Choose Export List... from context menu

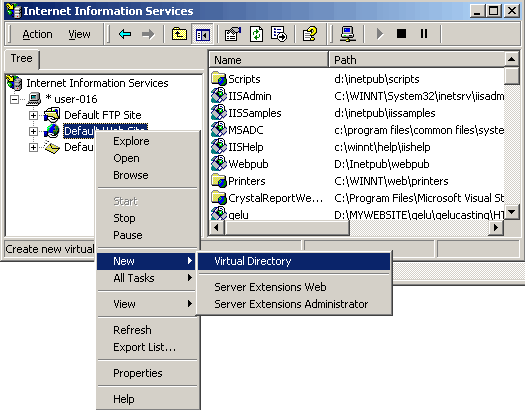pyautogui.click(x=147, y=347)
